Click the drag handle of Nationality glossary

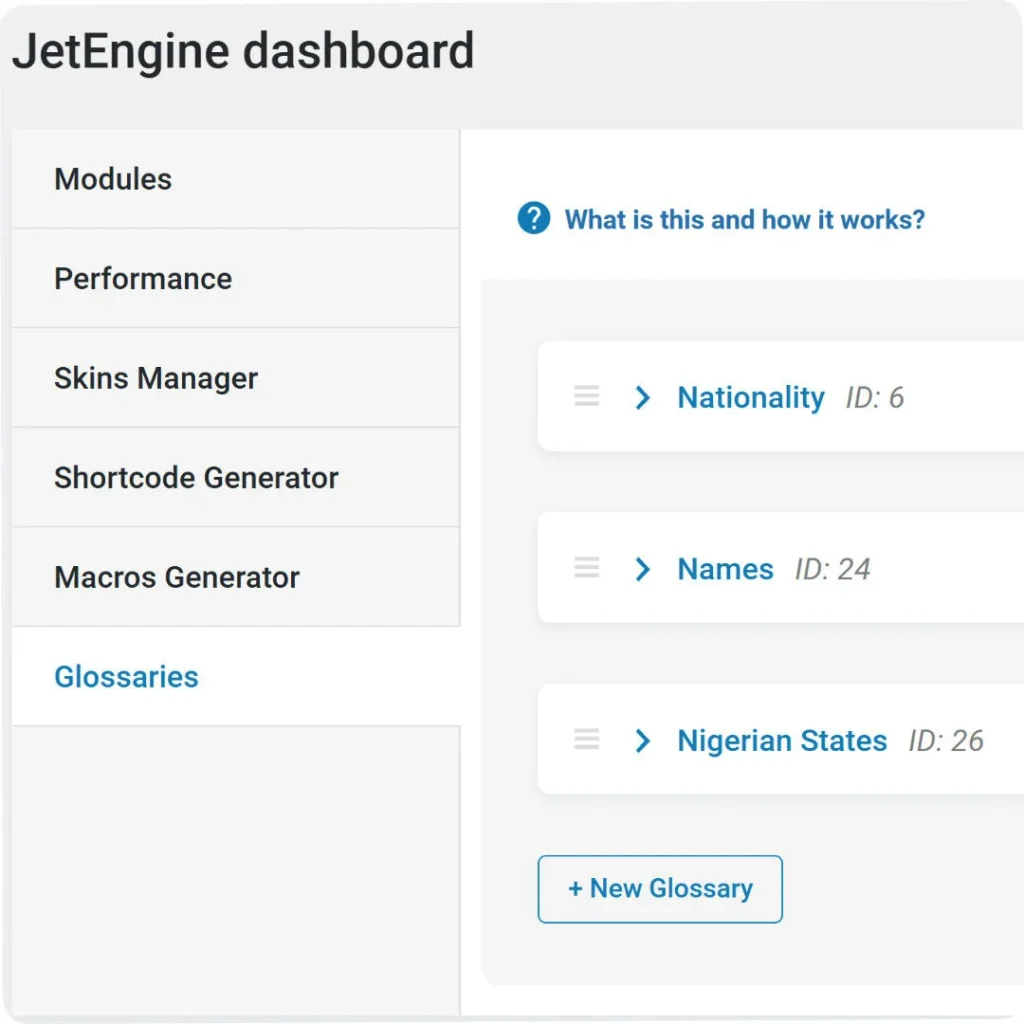point(586,396)
